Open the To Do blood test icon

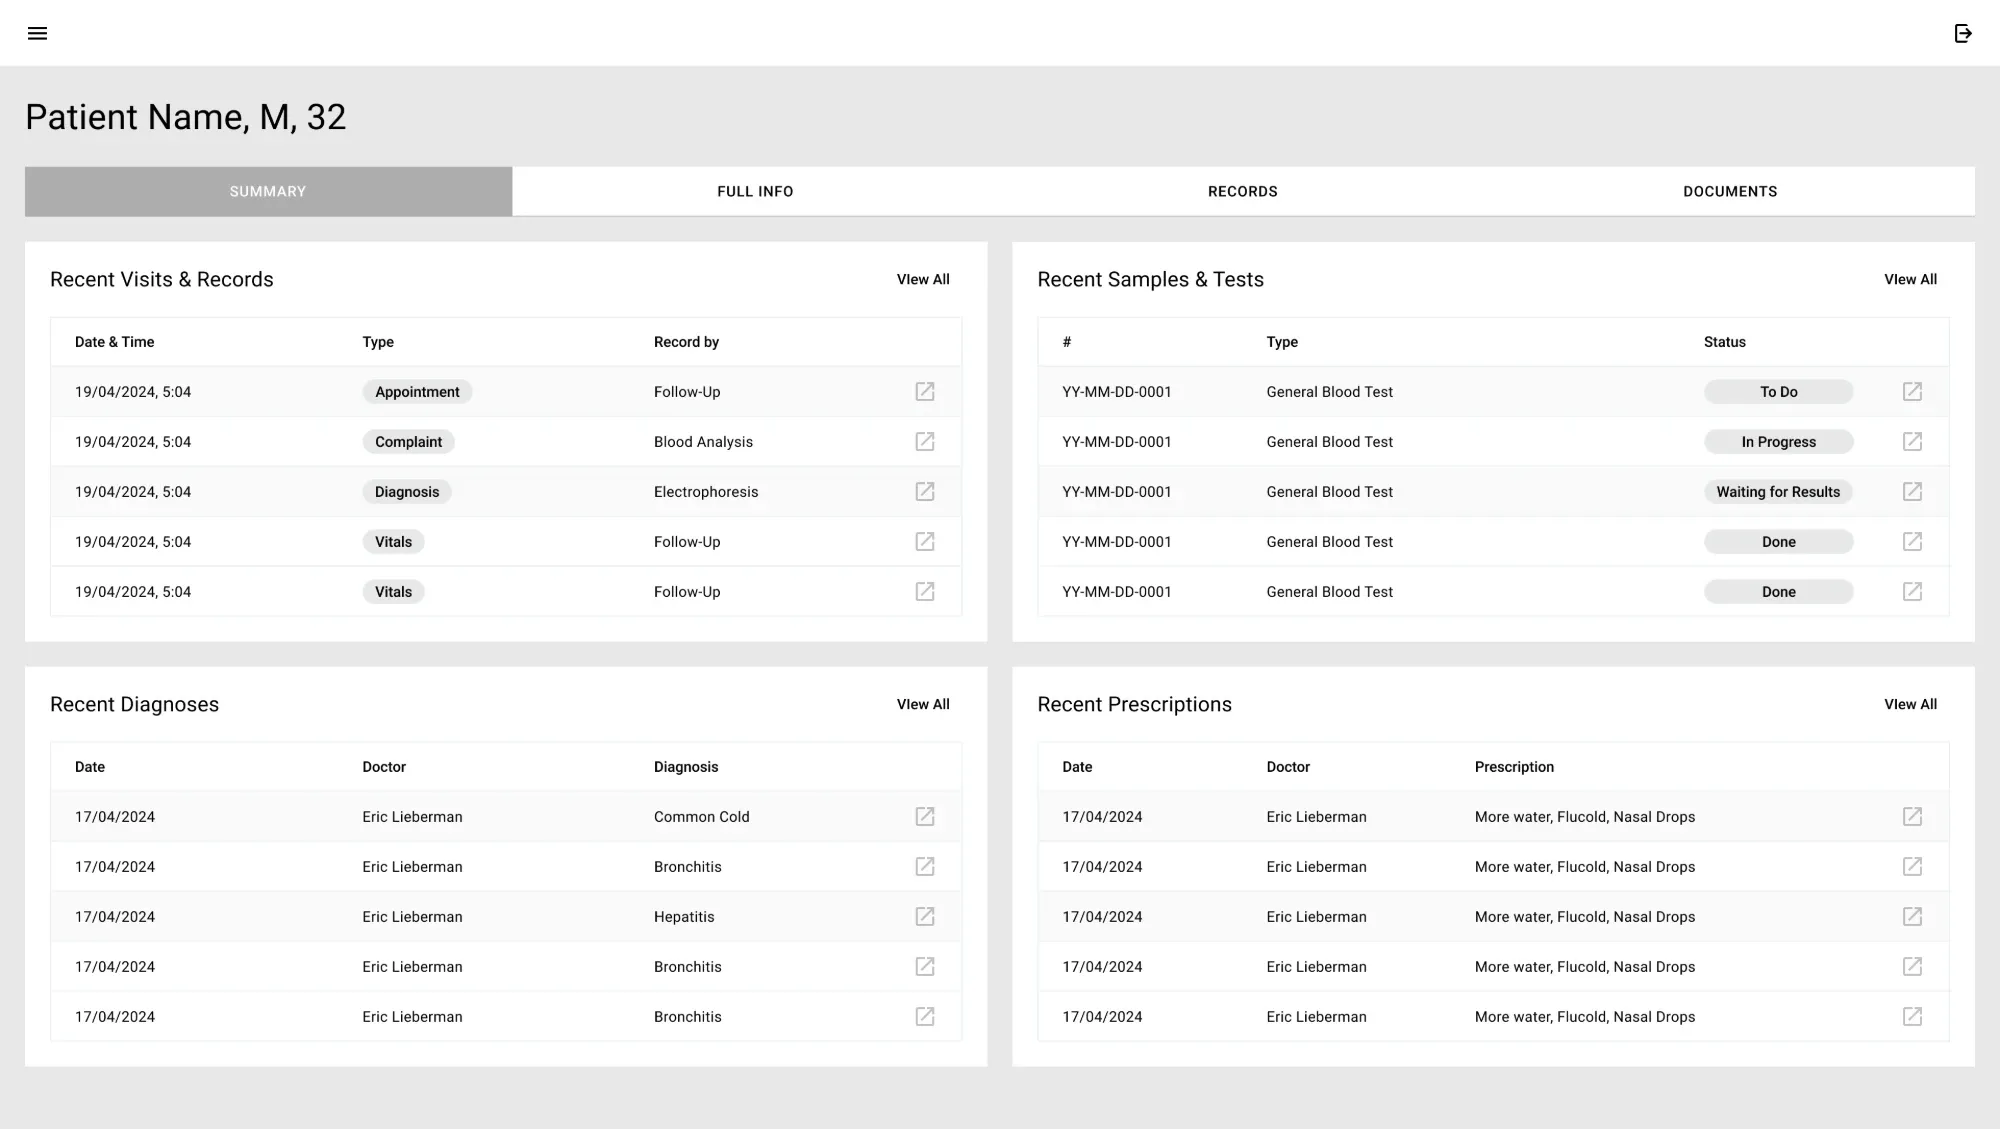(1912, 391)
